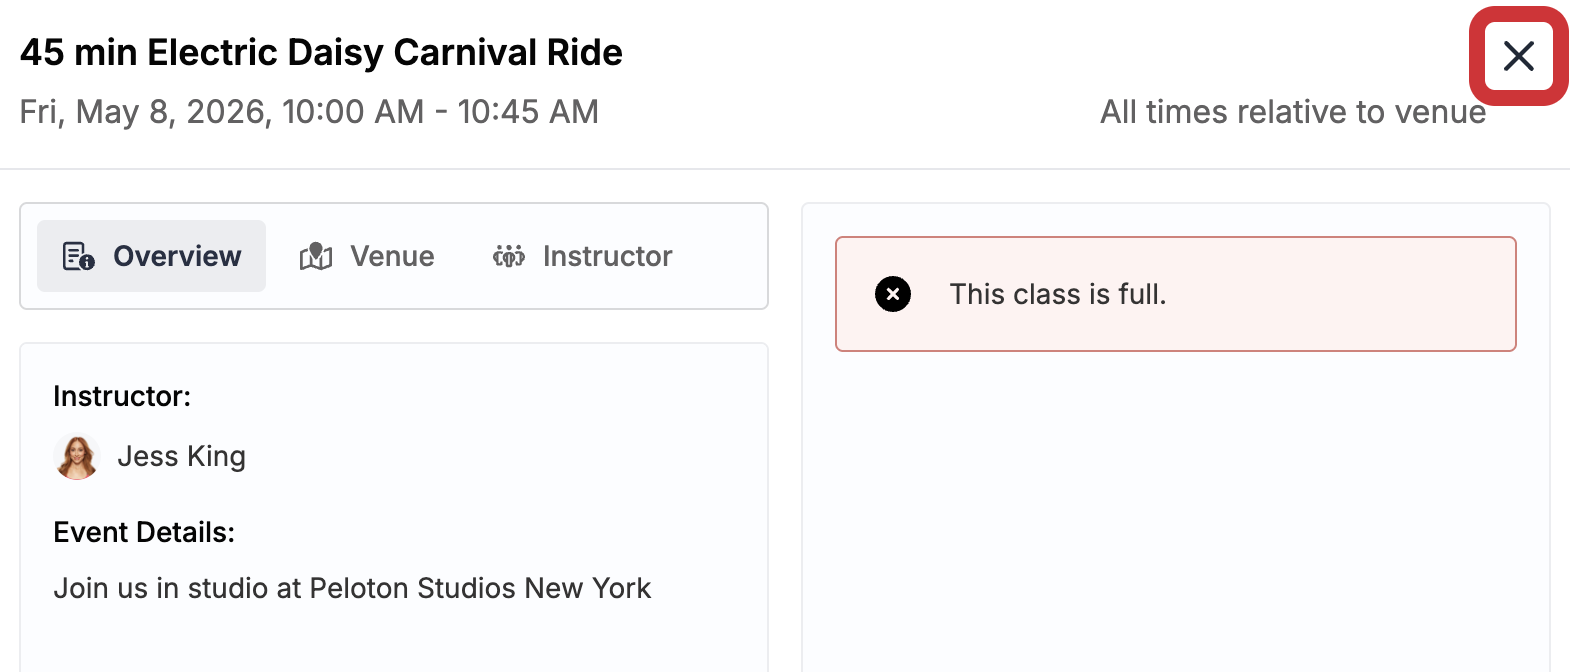Click the black error circle icon
The image size is (1570, 672).
tap(893, 294)
